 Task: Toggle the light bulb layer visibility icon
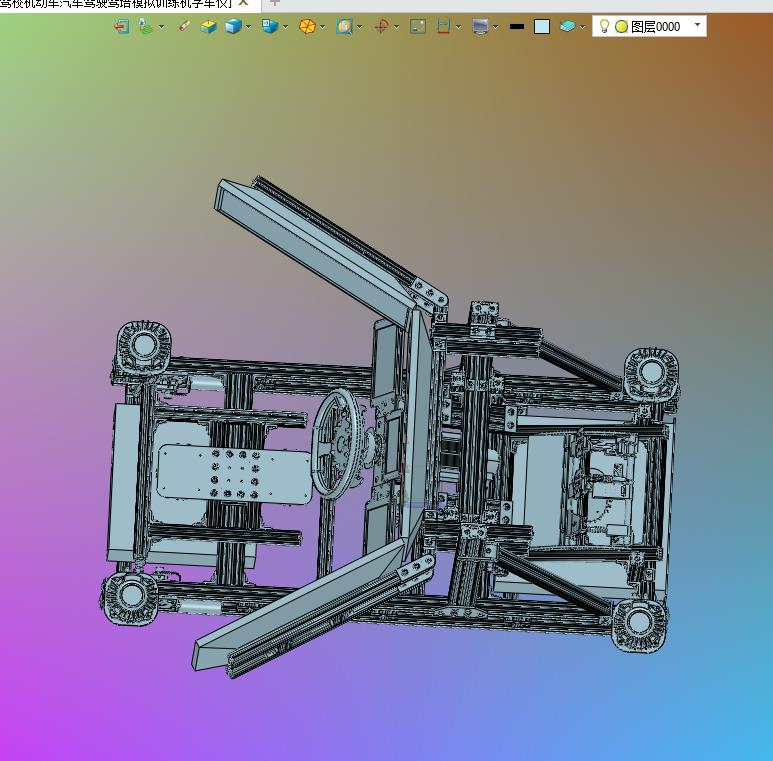[x=604, y=26]
